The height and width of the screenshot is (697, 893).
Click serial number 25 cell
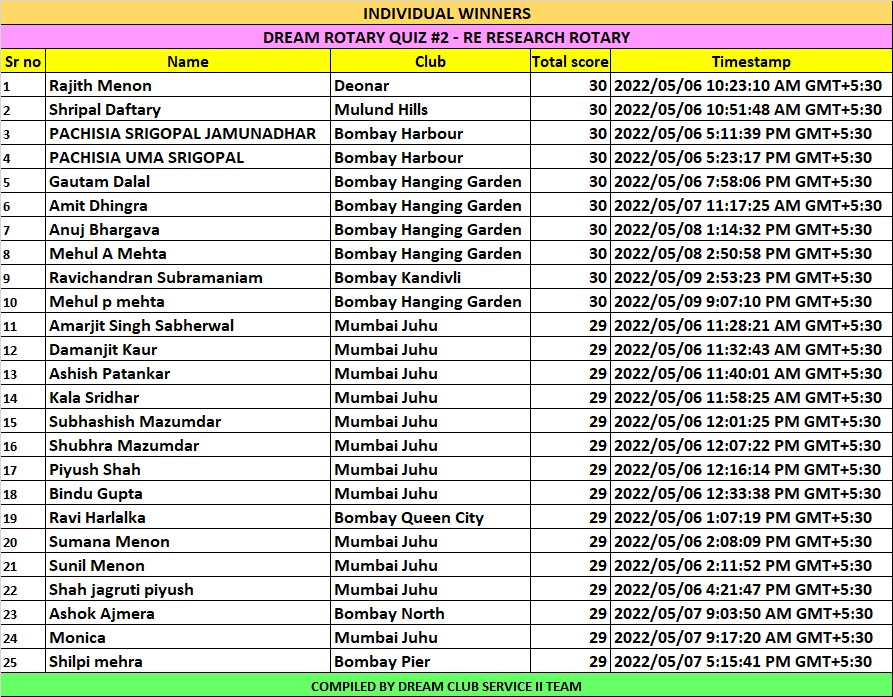23,662
